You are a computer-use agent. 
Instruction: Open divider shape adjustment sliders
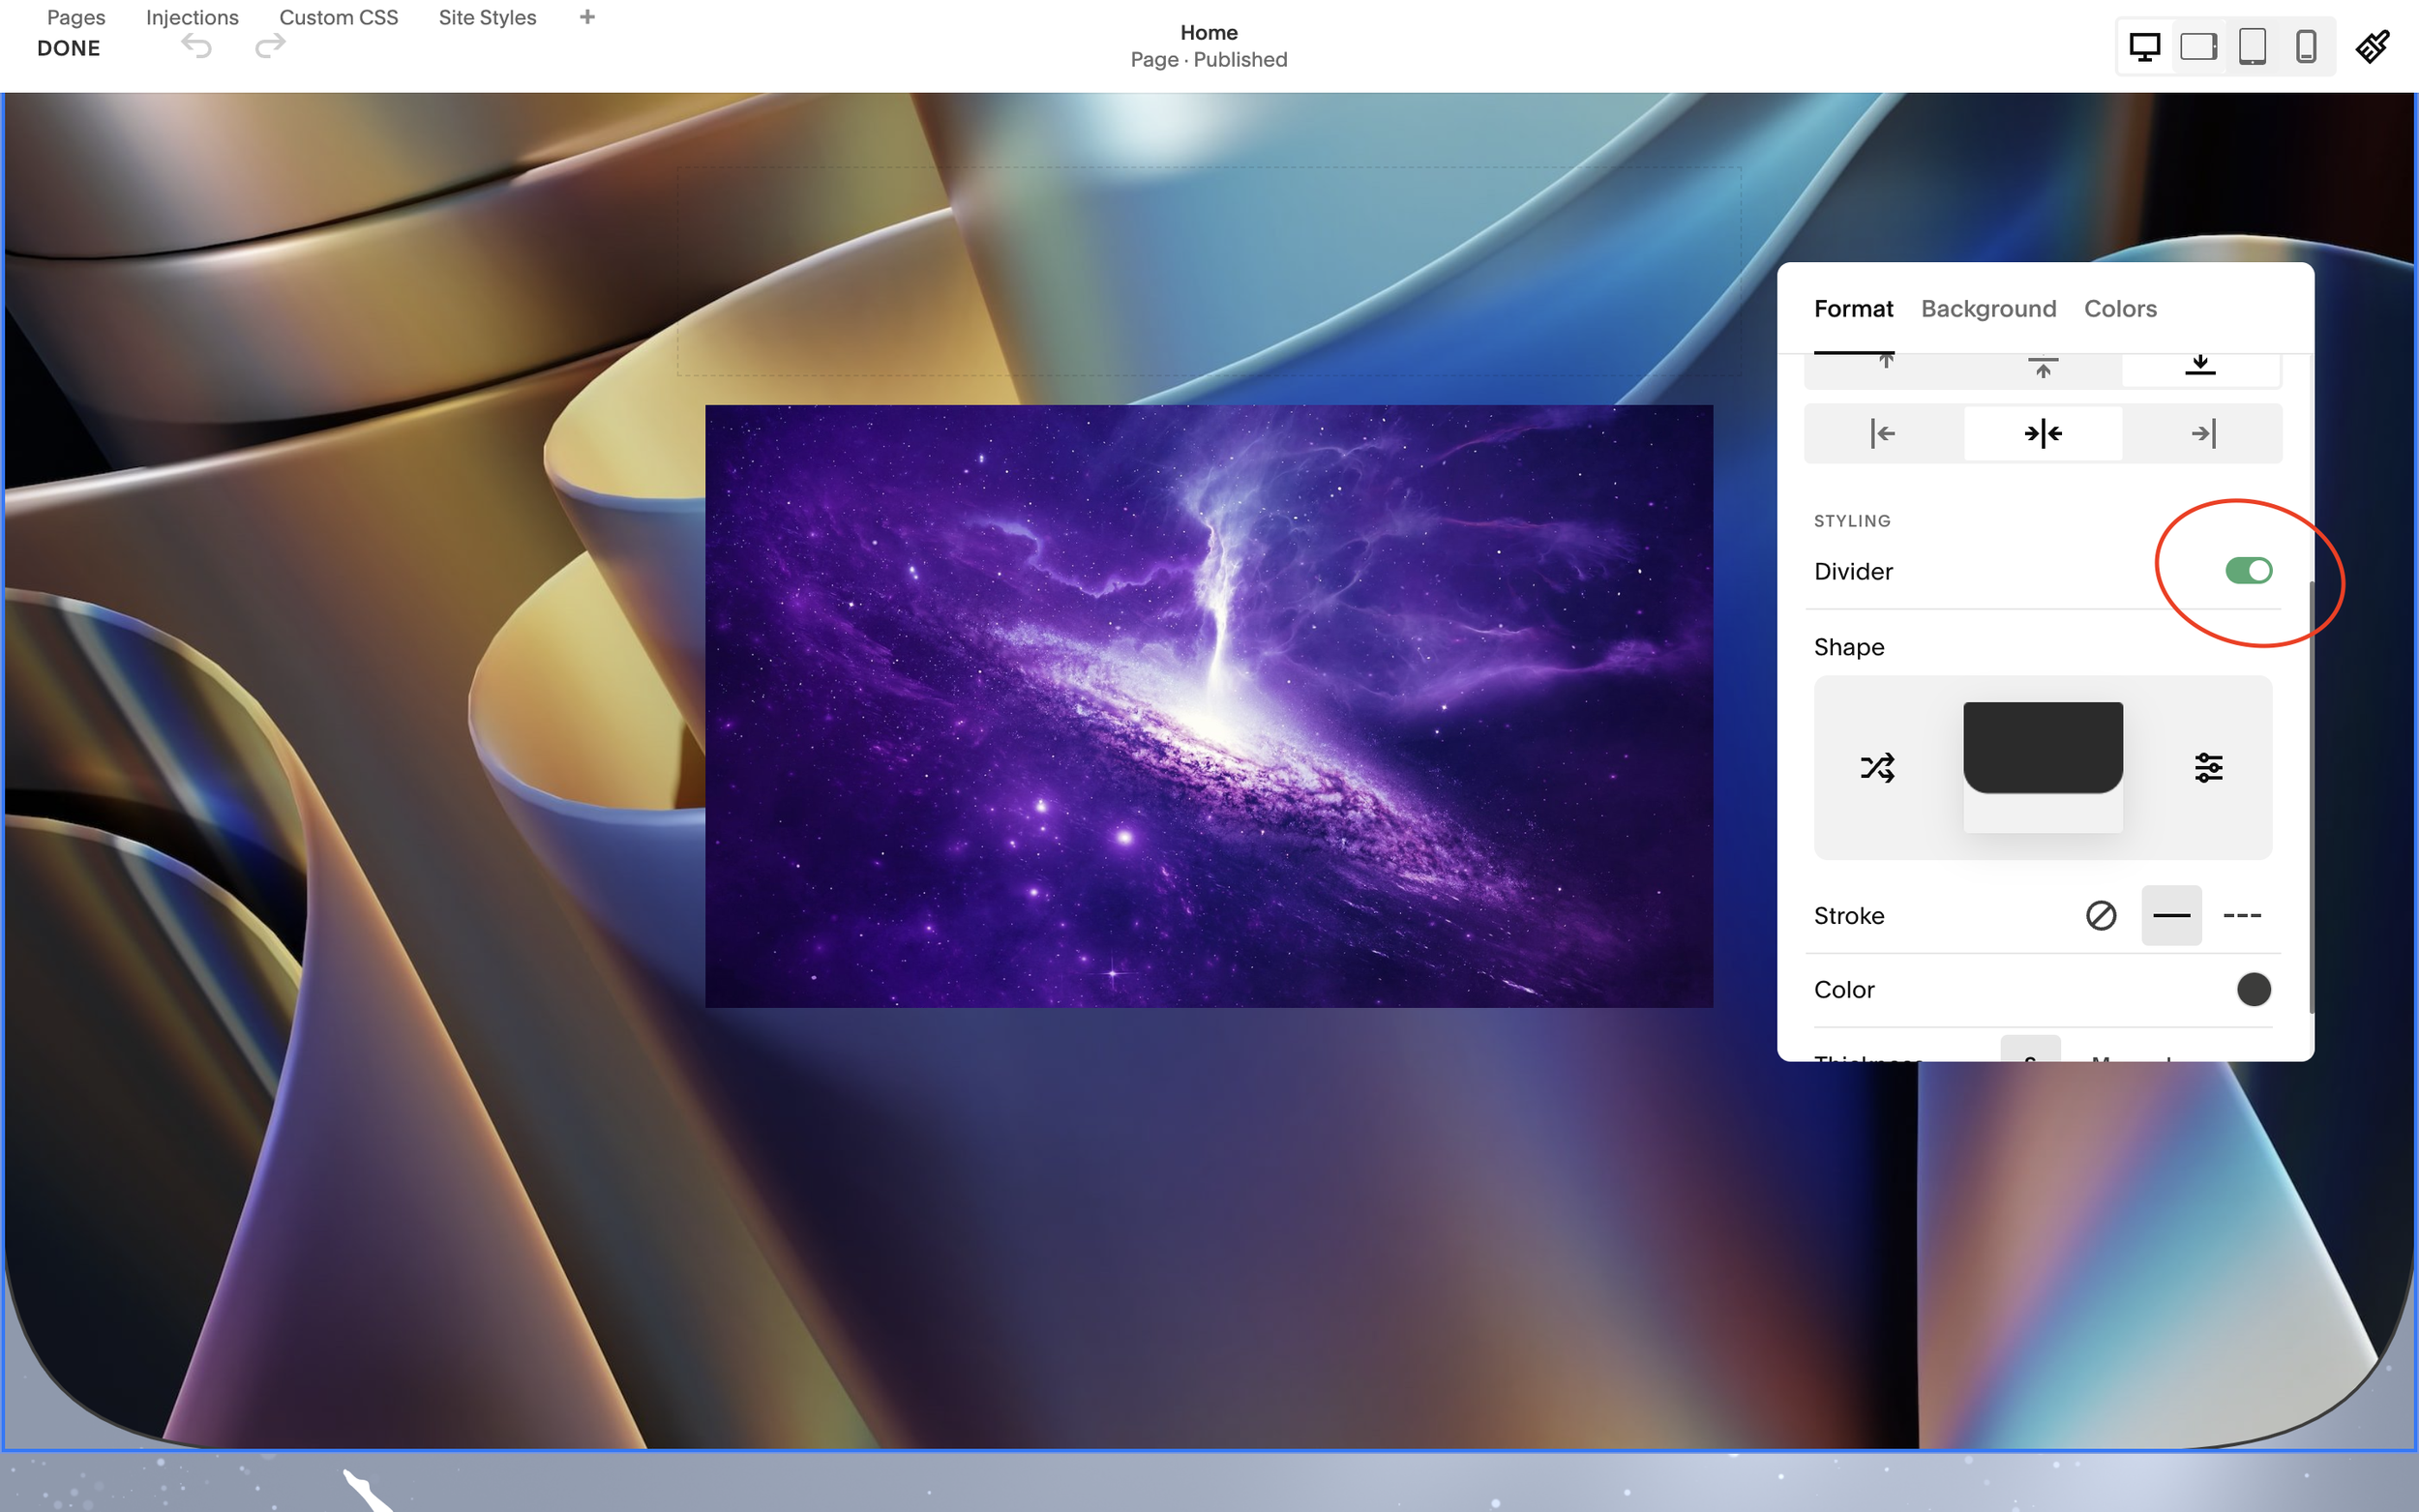pos(2209,767)
